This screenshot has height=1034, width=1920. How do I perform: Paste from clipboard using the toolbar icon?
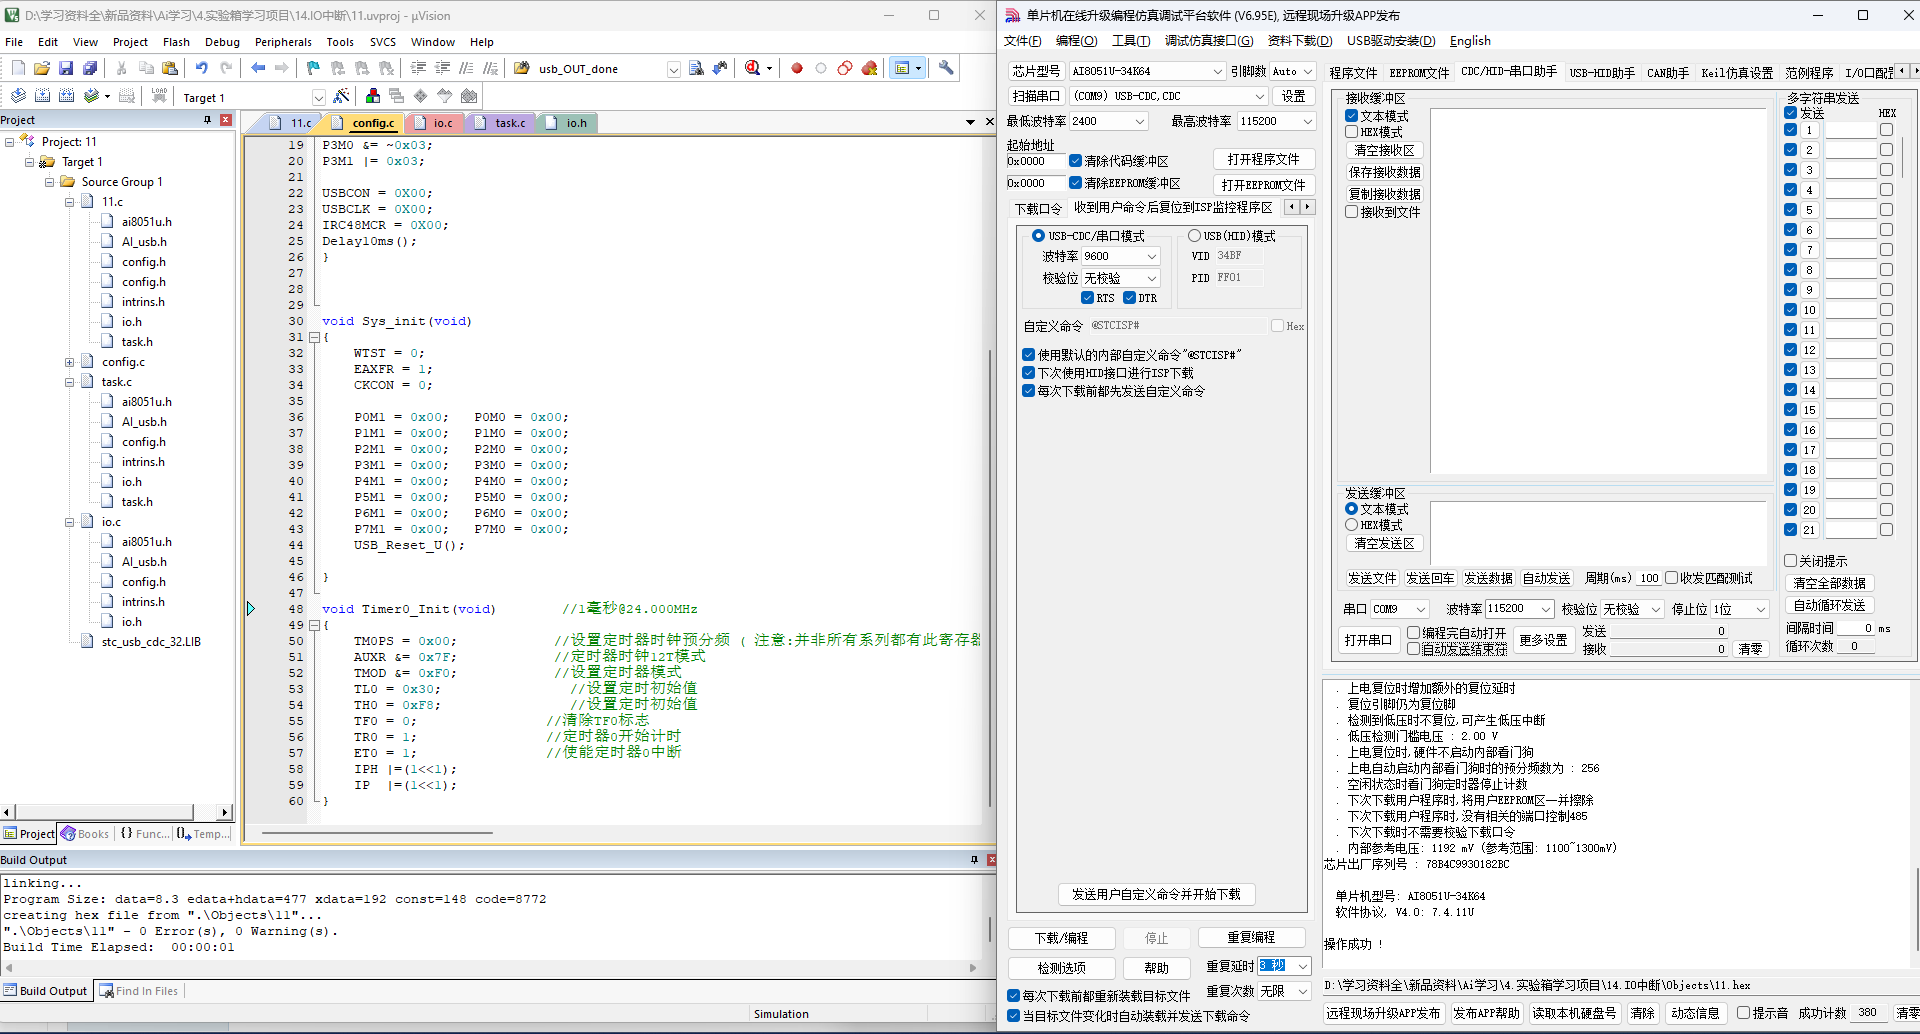click(x=170, y=68)
